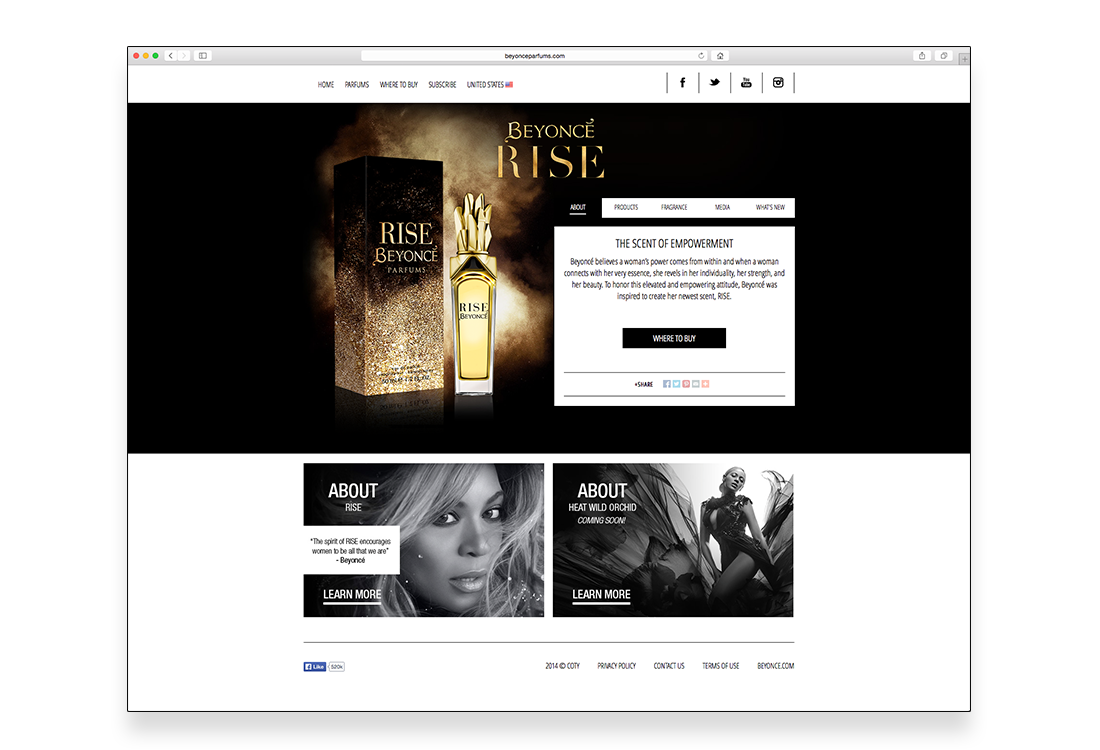Share on Twitter from the share row
This screenshot has width=1100, height=750.
[676, 384]
